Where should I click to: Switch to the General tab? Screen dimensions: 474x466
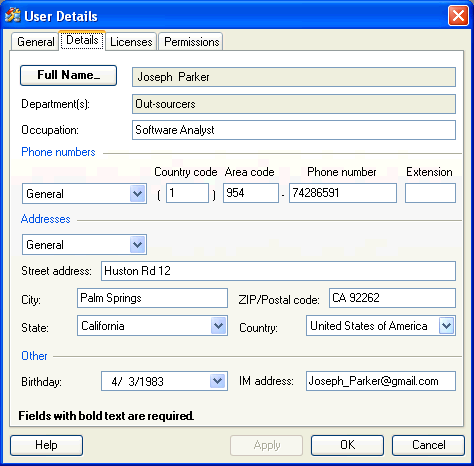[35, 42]
